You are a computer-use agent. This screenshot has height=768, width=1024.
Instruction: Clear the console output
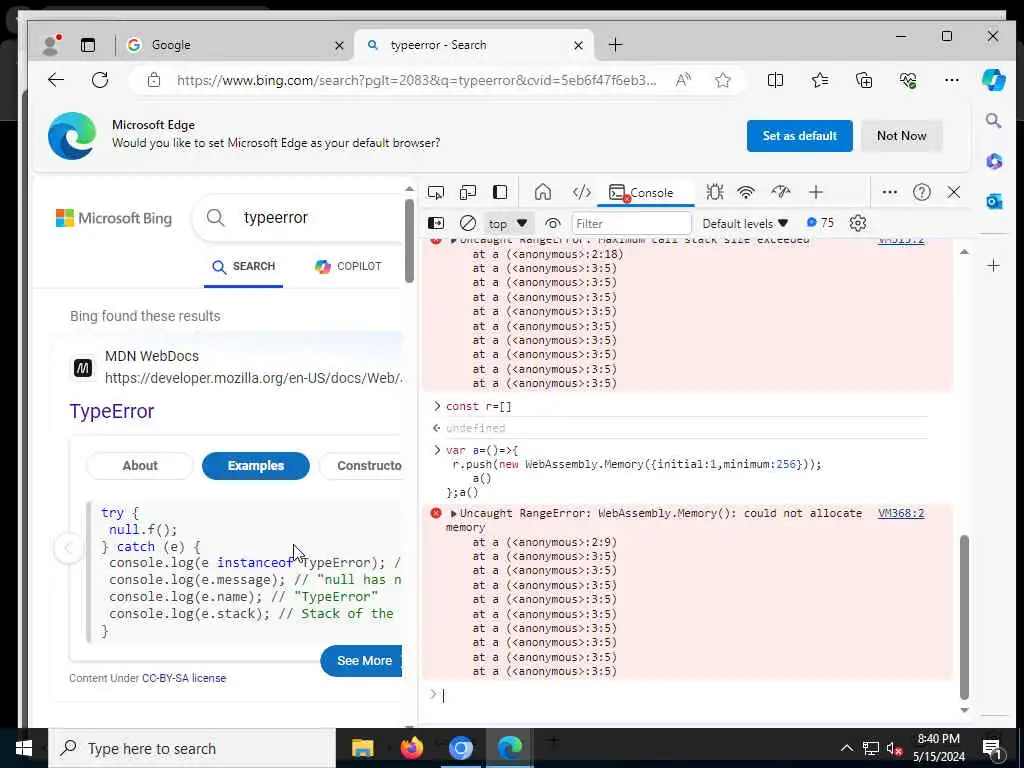point(468,223)
